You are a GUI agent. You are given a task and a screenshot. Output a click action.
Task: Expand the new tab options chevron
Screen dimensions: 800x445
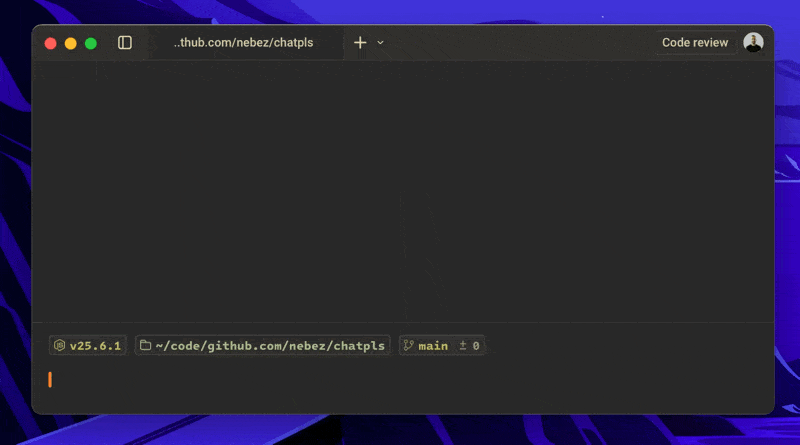(380, 43)
